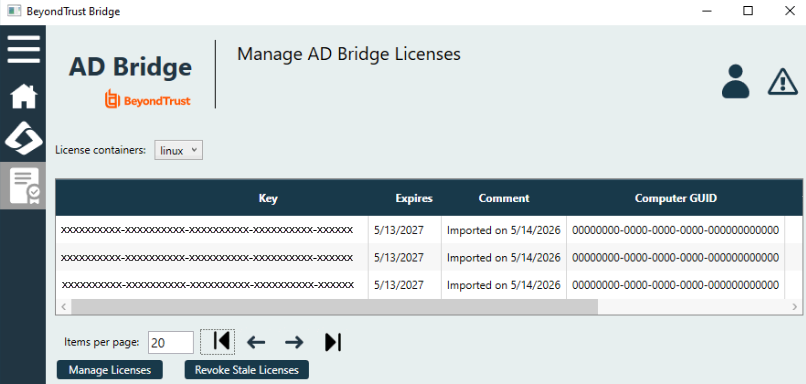Viewport: 806px width, 384px height.
Task: Jump to last page of licenses
Action: [x=333, y=342]
